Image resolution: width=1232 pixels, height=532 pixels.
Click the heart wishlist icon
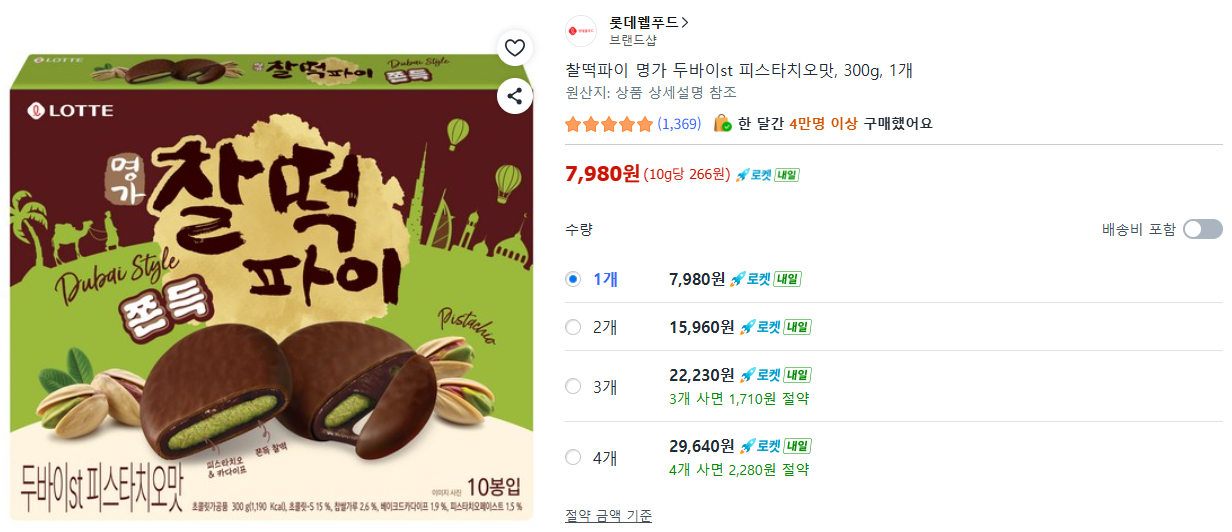click(x=514, y=47)
